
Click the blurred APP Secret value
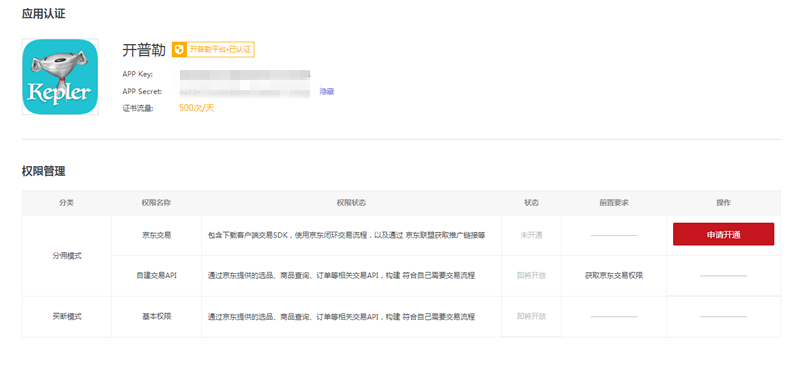pyautogui.click(x=245, y=92)
